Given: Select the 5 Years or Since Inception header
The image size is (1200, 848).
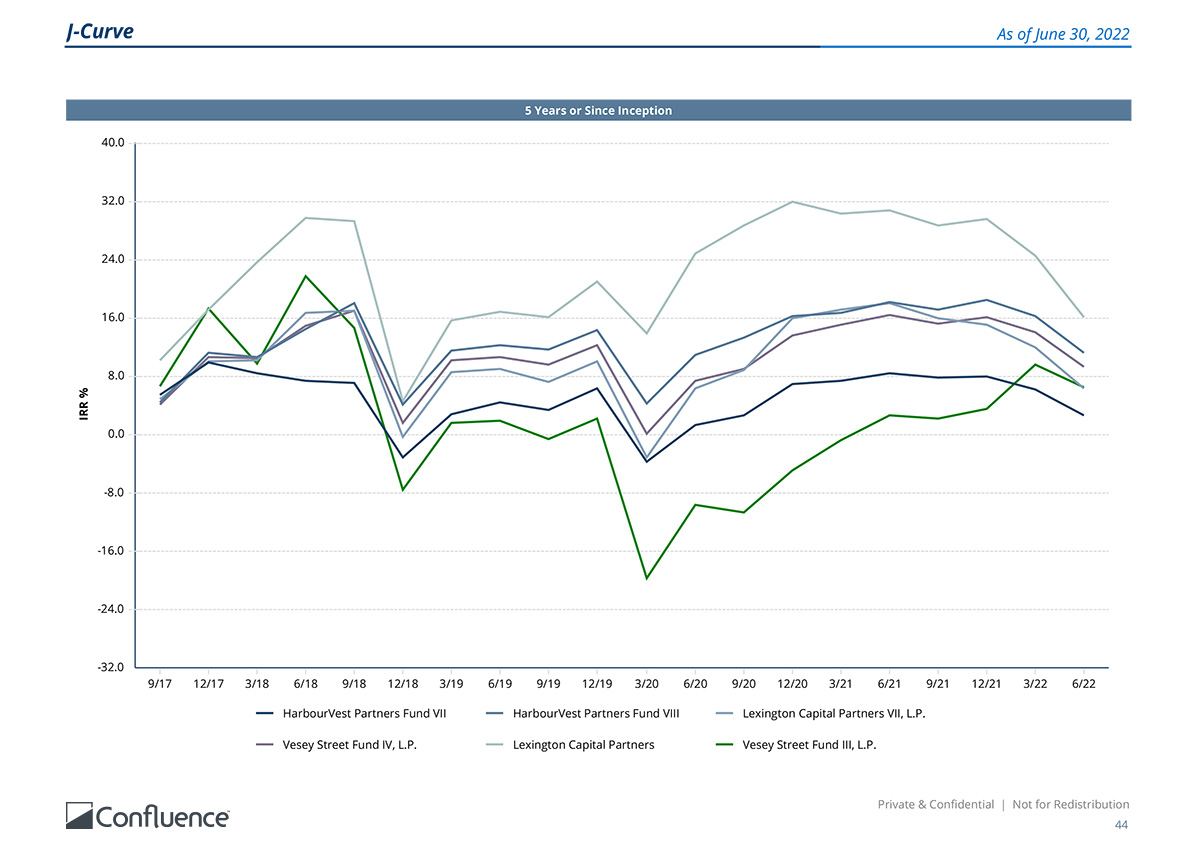Looking at the screenshot, I should [x=598, y=110].
